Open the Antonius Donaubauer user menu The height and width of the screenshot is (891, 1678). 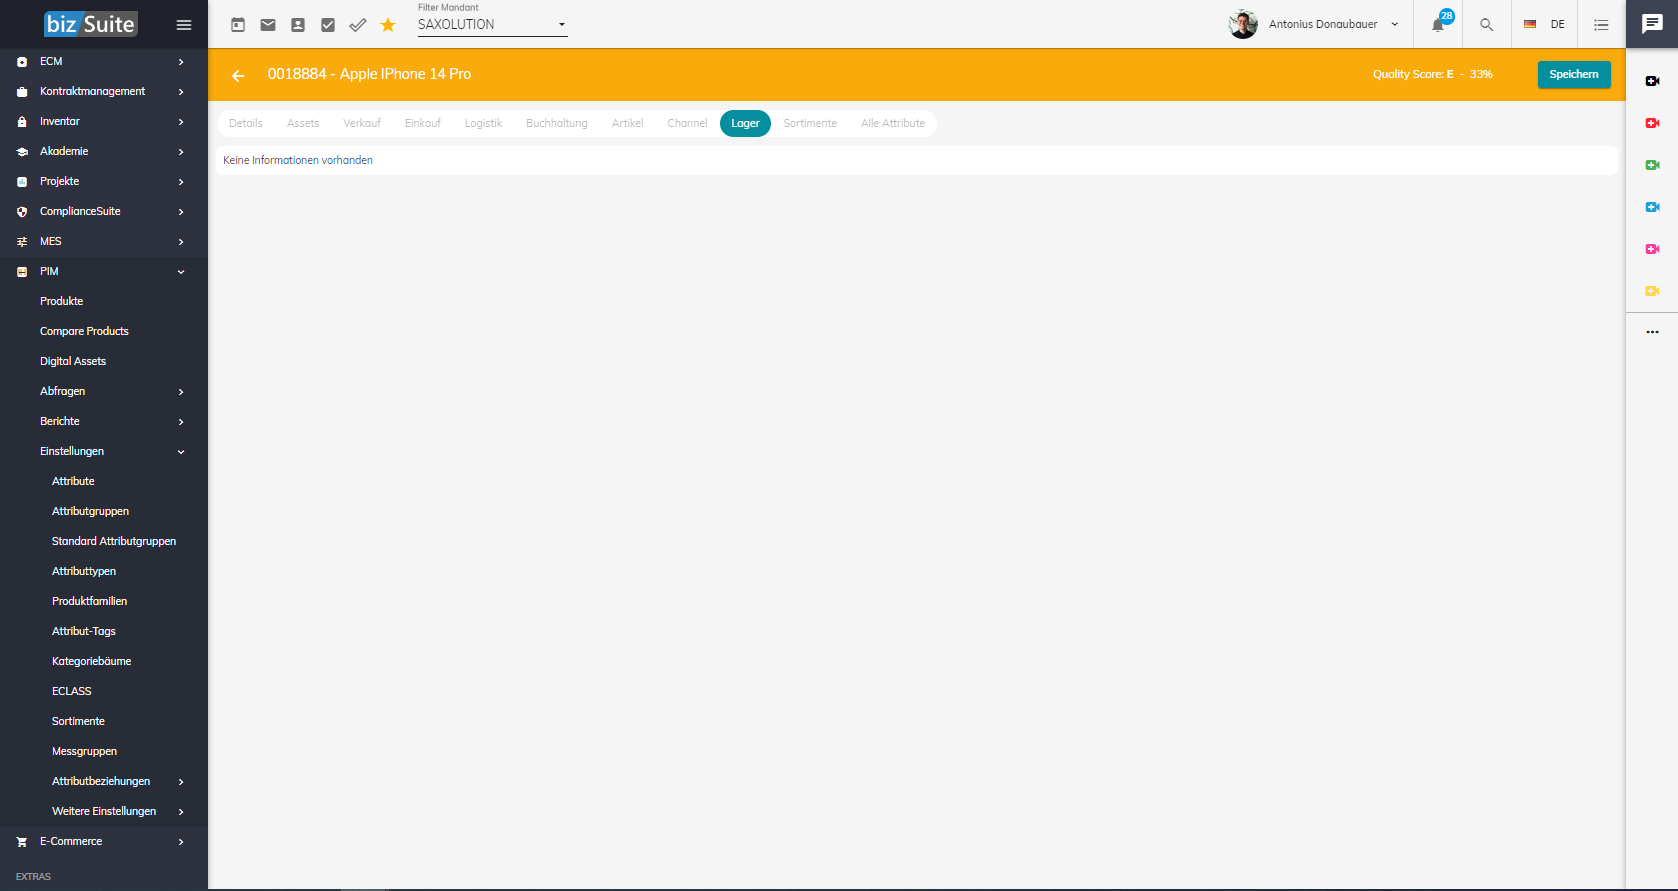(1314, 24)
